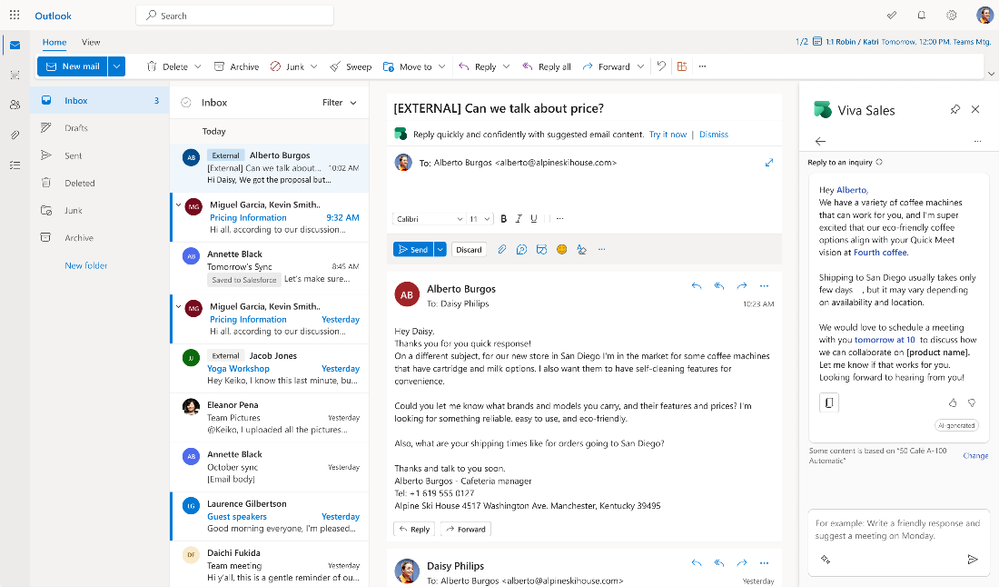
Task: Insert an emoji in the reply
Action: point(561,250)
